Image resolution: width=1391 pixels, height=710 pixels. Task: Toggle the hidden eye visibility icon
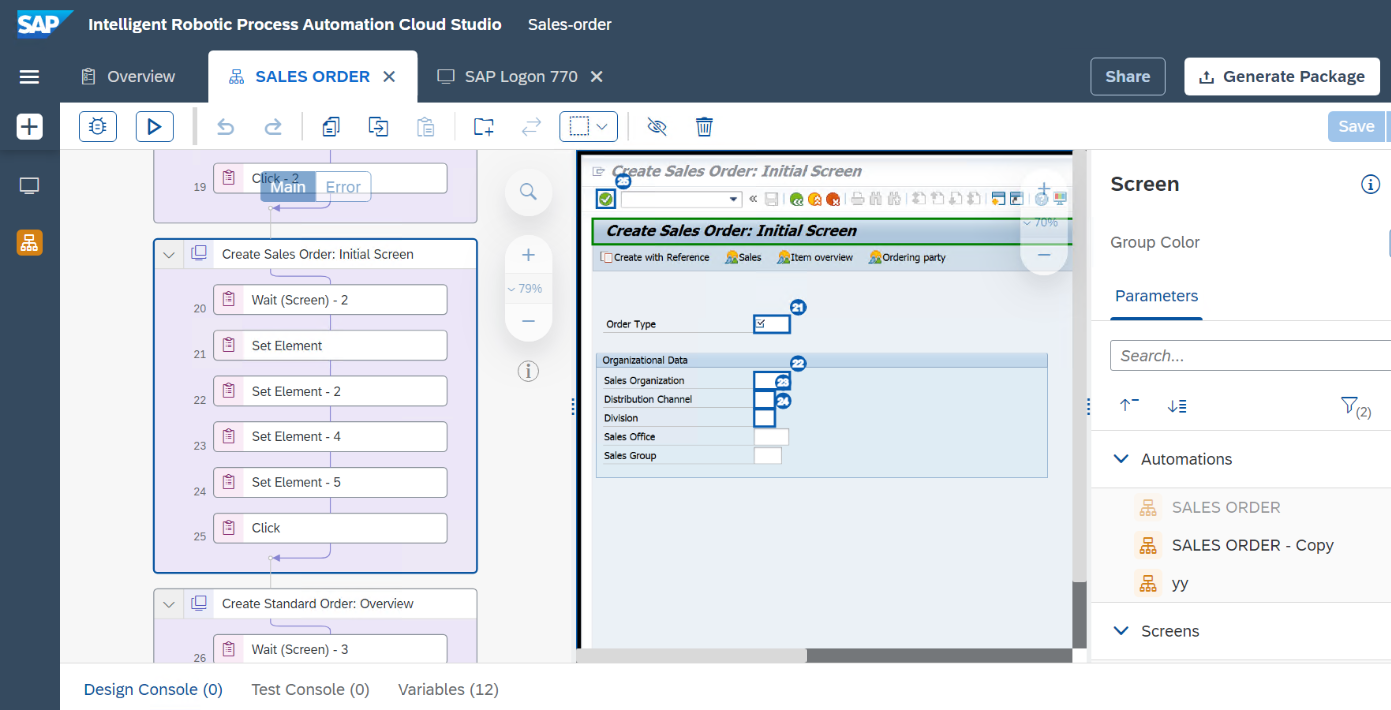656,126
